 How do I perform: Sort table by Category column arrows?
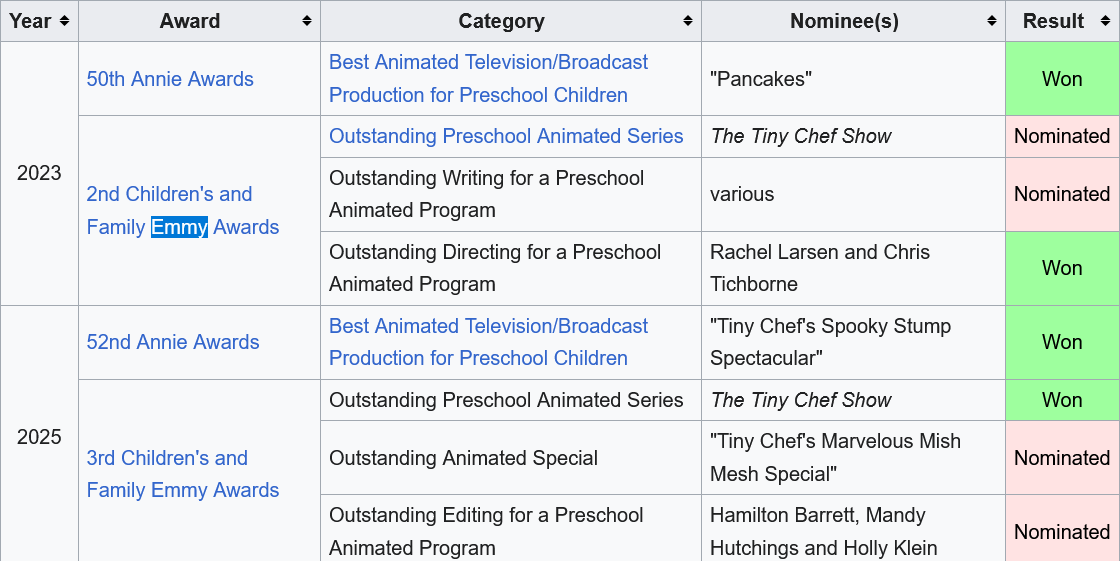click(688, 21)
